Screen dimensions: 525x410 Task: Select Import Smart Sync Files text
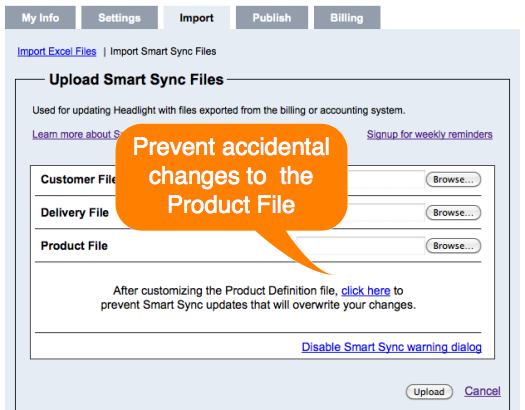pyautogui.click(x=163, y=52)
